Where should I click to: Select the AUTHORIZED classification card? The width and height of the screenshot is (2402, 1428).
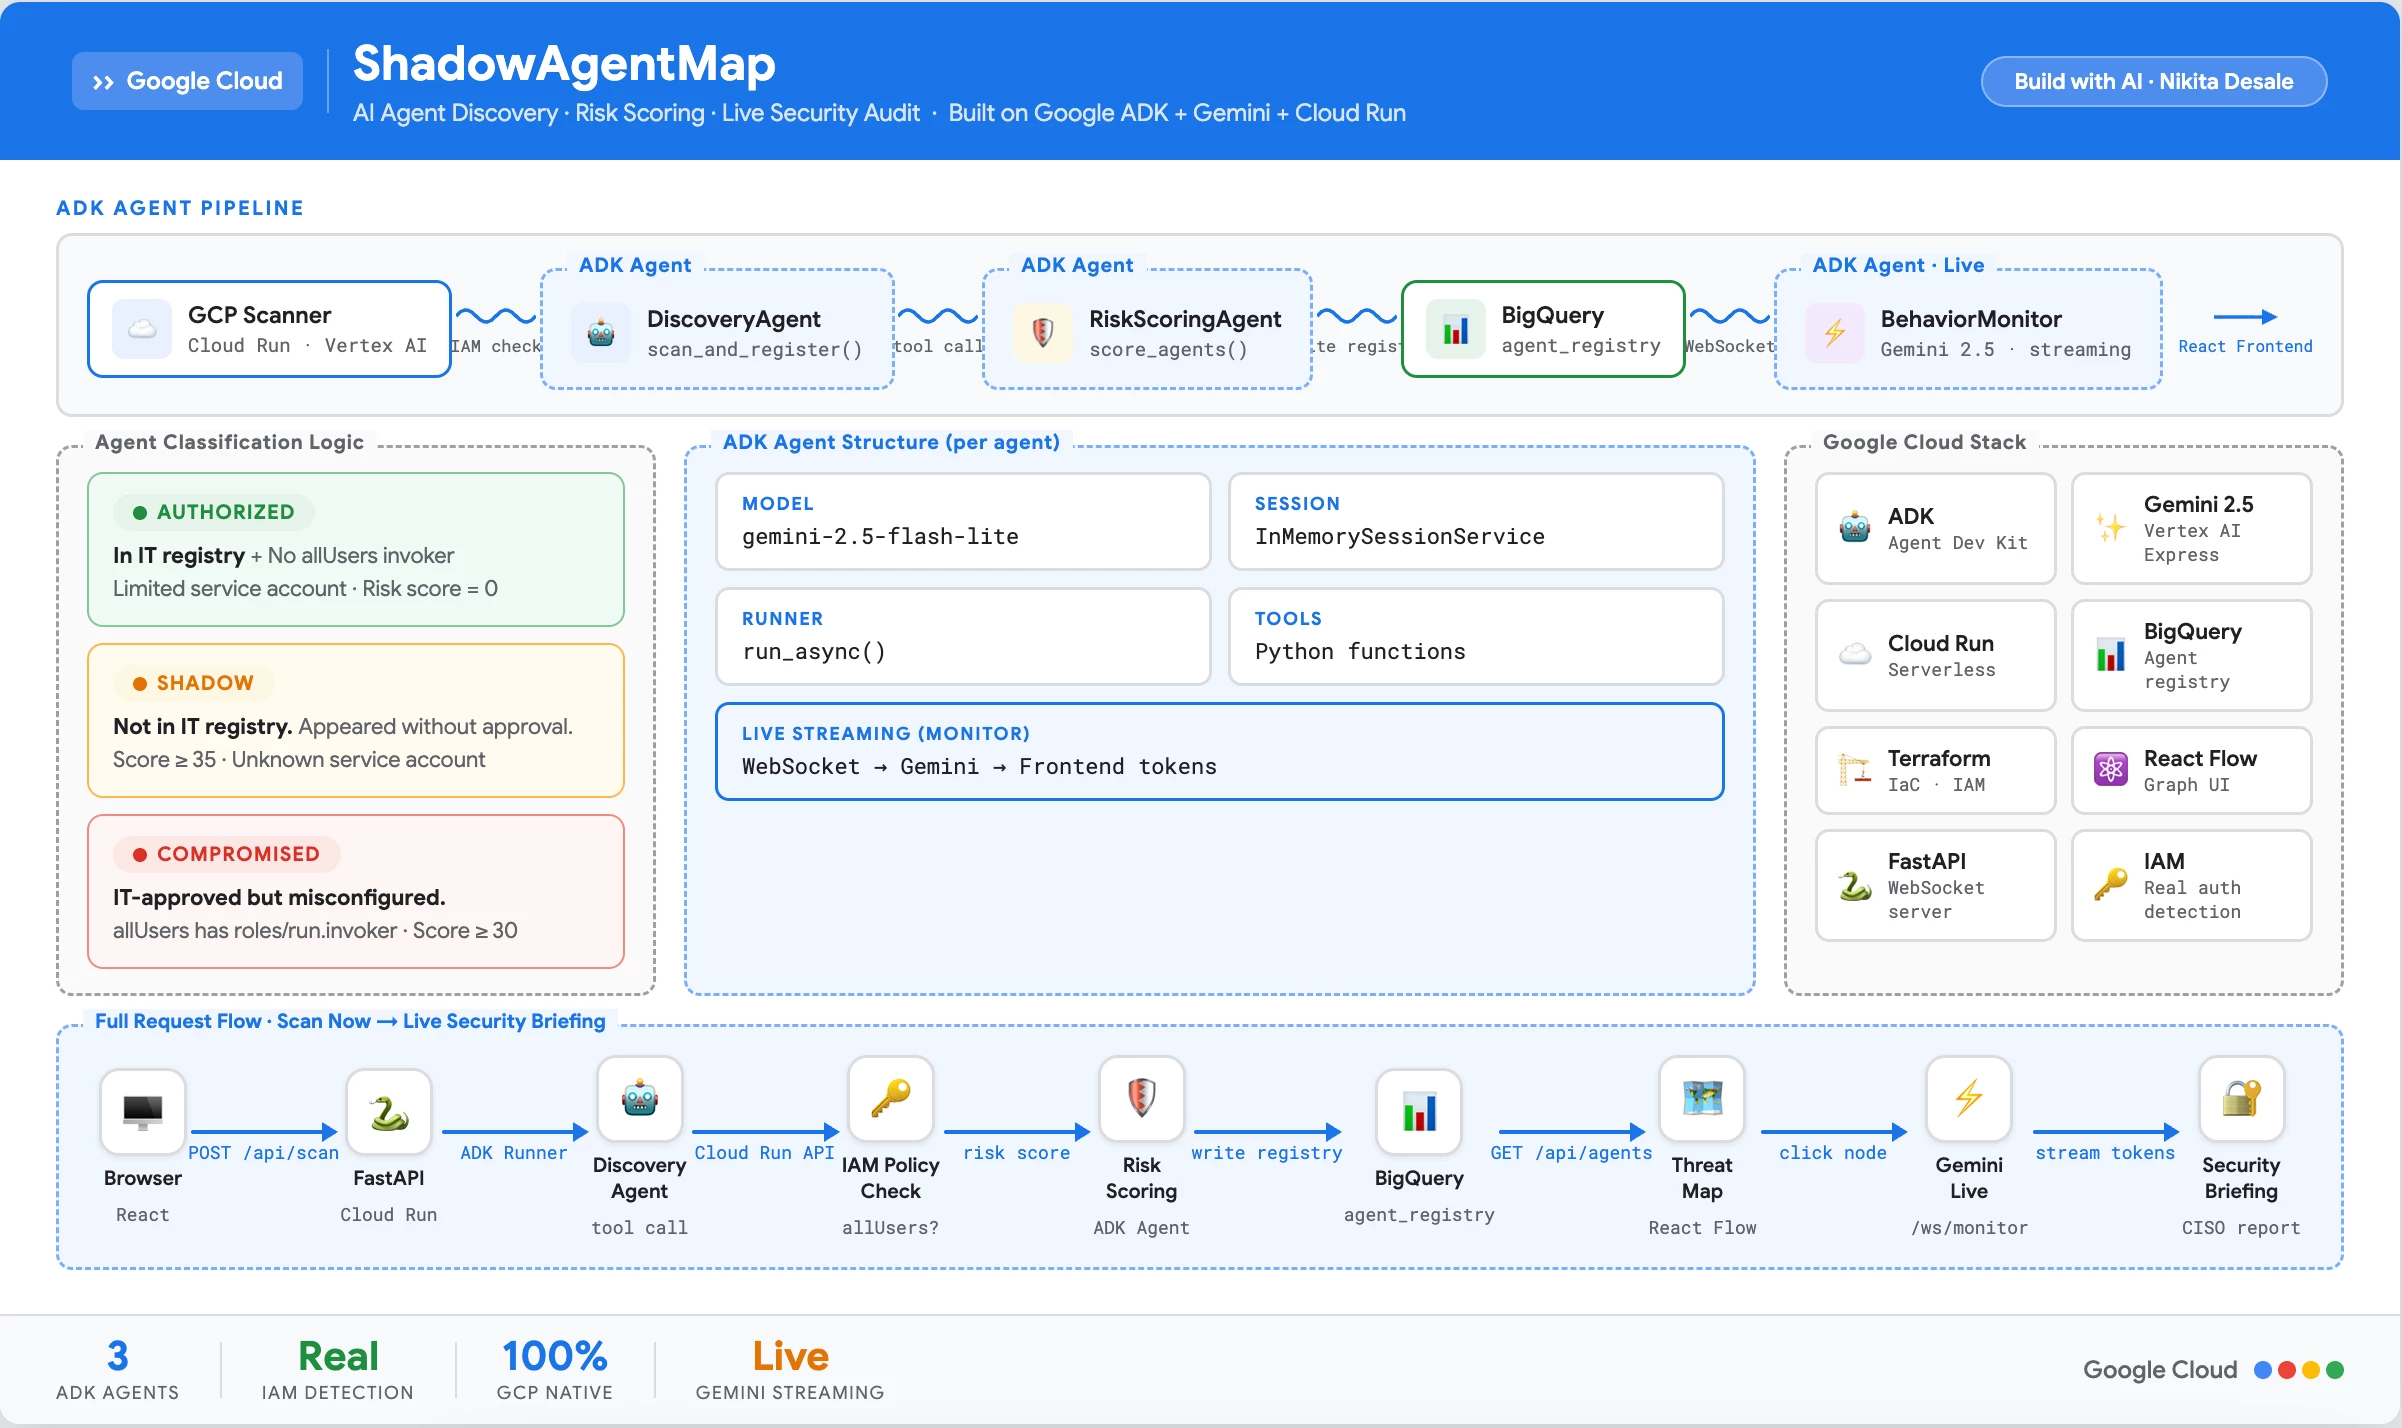(356, 549)
